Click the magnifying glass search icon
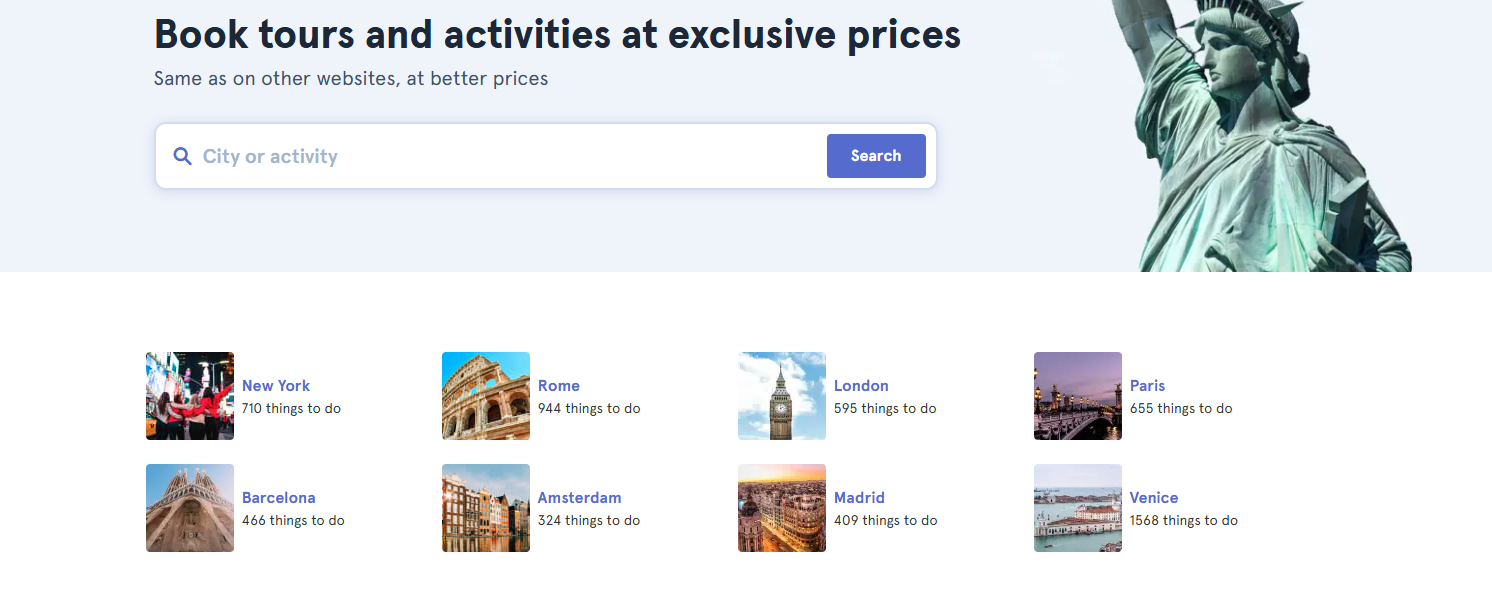This screenshot has width=1492, height=592. pos(182,156)
